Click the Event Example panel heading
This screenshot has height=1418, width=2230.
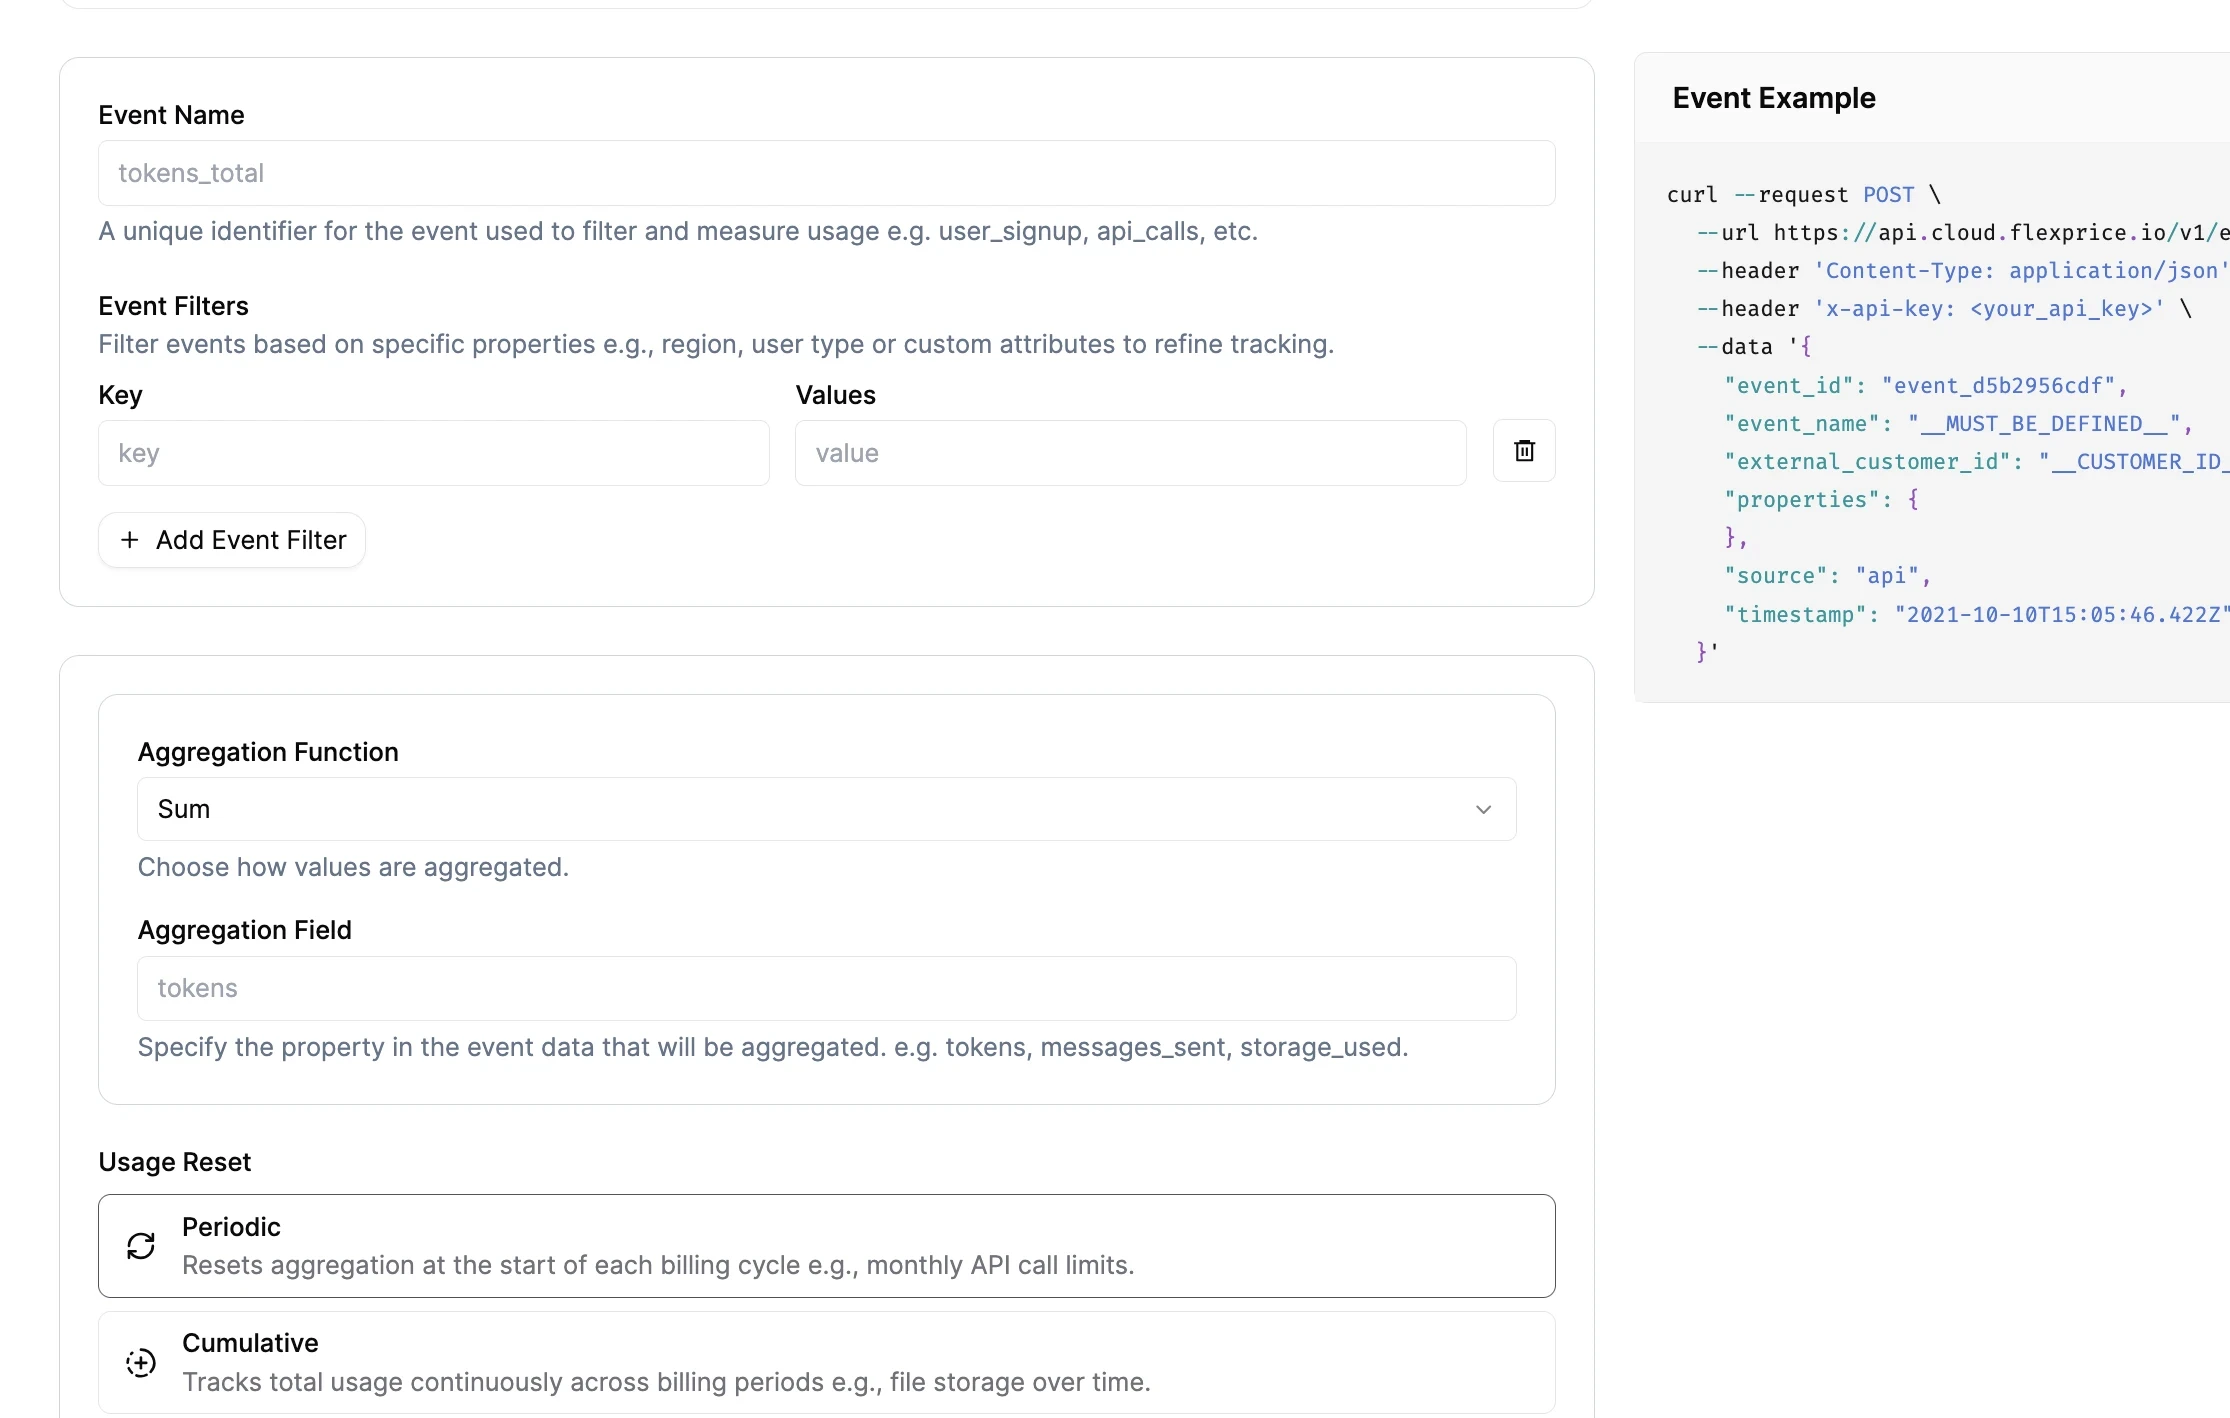(1773, 98)
